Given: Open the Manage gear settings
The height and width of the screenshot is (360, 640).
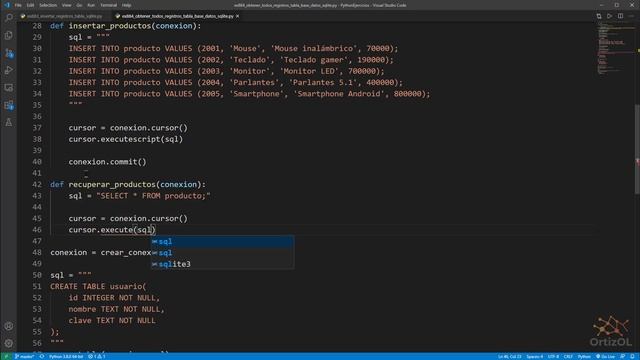Looking at the screenshot, I should tap(9, 343).
